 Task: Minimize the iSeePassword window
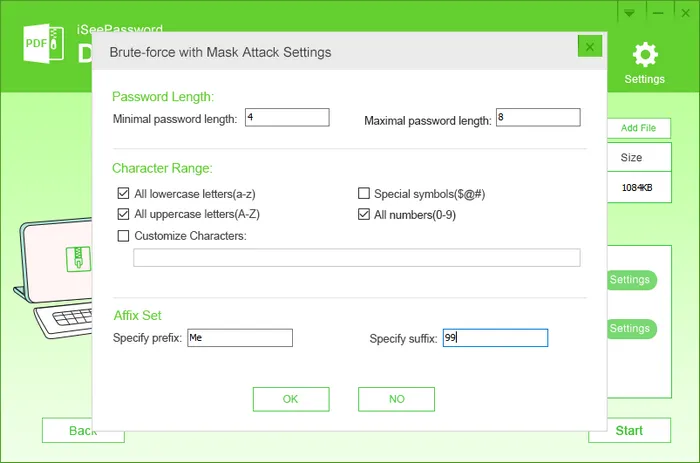click(x=658, y=13)
